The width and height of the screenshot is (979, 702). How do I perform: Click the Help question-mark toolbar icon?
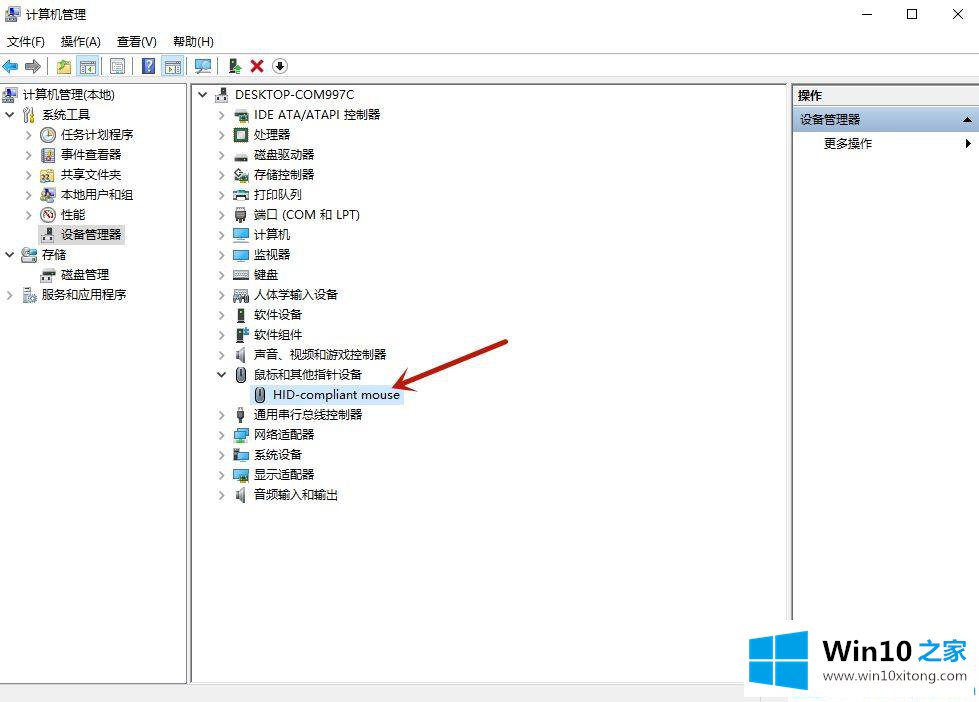148,66
